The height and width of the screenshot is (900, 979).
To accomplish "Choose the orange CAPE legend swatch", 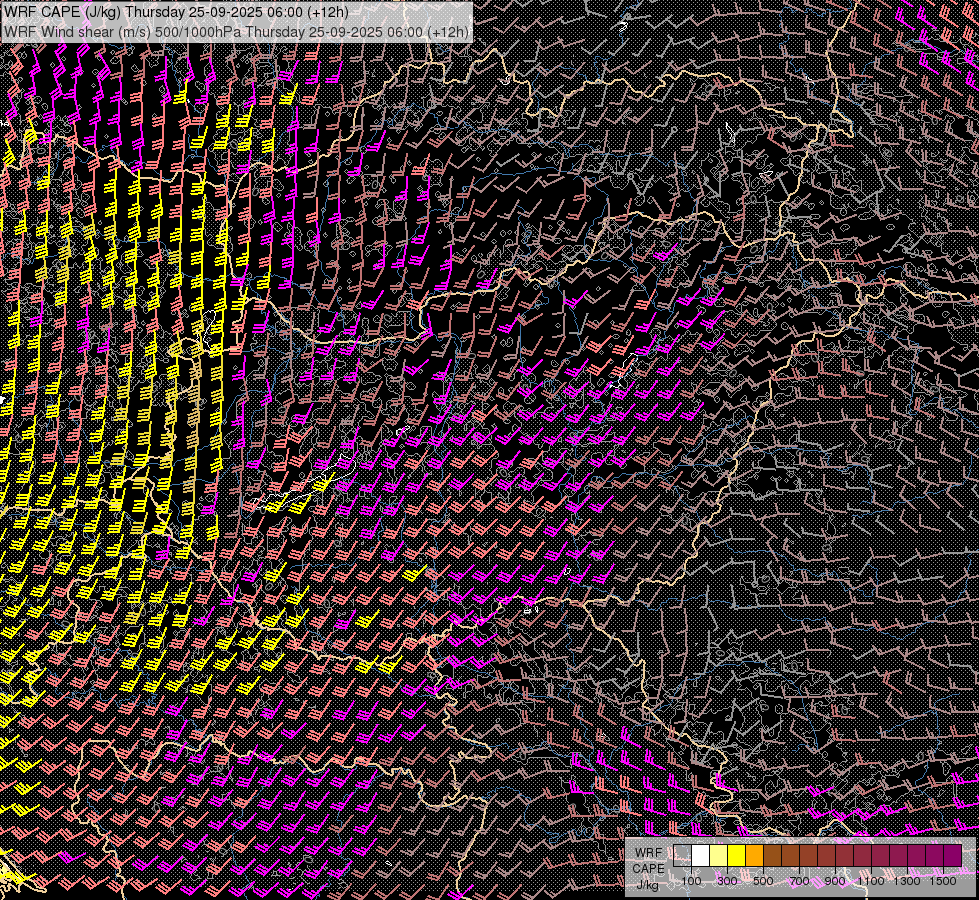I will pos(755,856).
